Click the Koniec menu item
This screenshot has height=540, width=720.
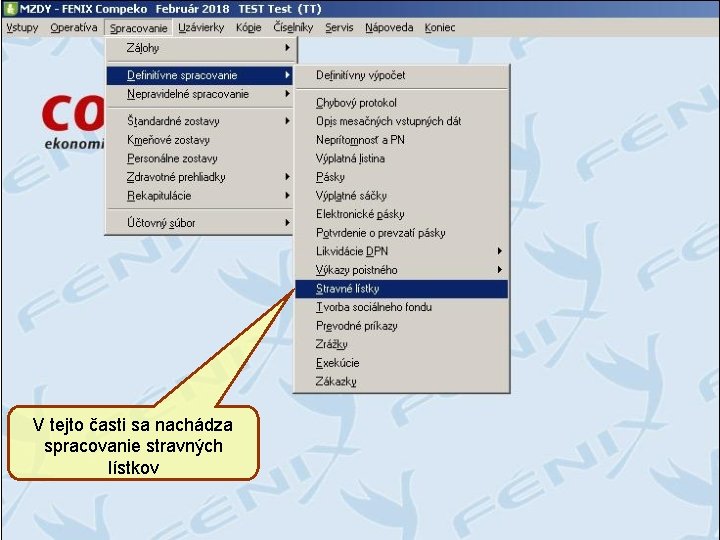point(439,28)
